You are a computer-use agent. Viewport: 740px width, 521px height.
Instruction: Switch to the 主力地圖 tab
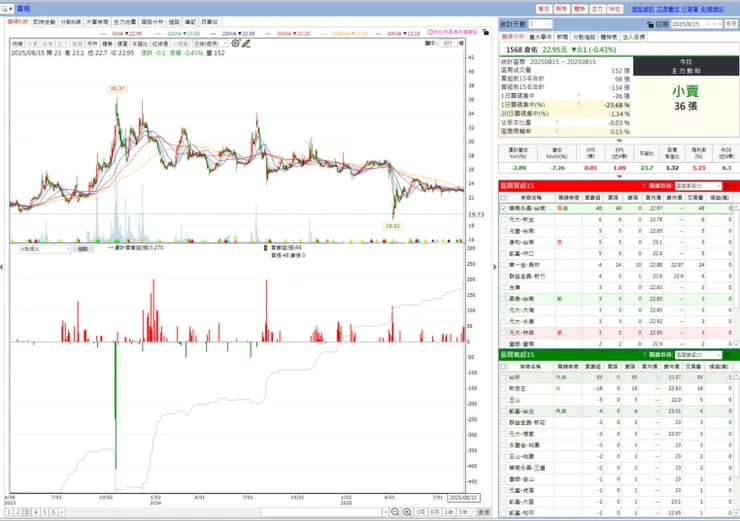pos(125,22)
